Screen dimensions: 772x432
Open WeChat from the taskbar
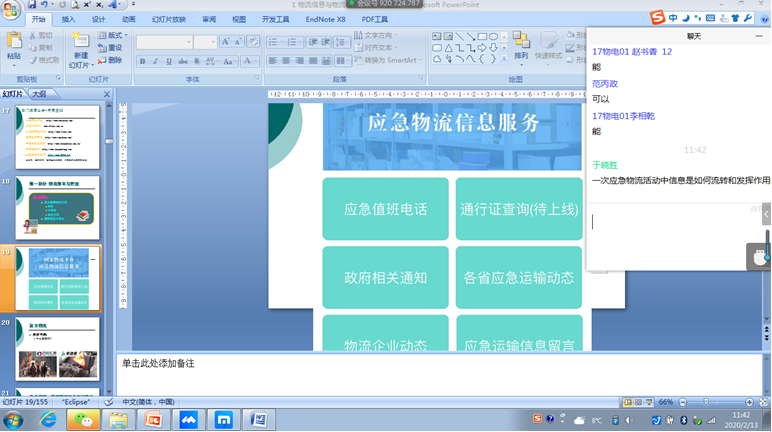point(84,420)
